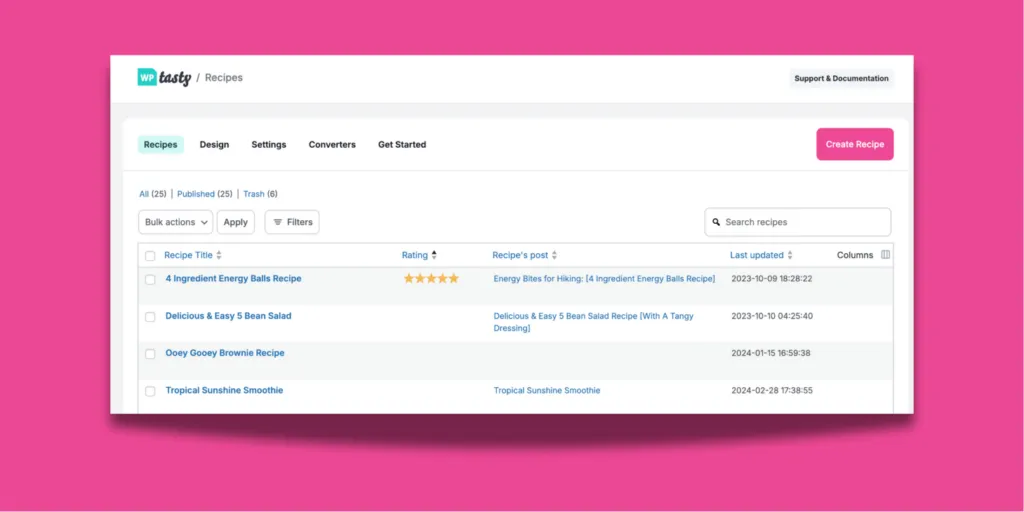Click the WP Tasty logo
This screenshot has height=512, width=1024.
coord(164,77)
